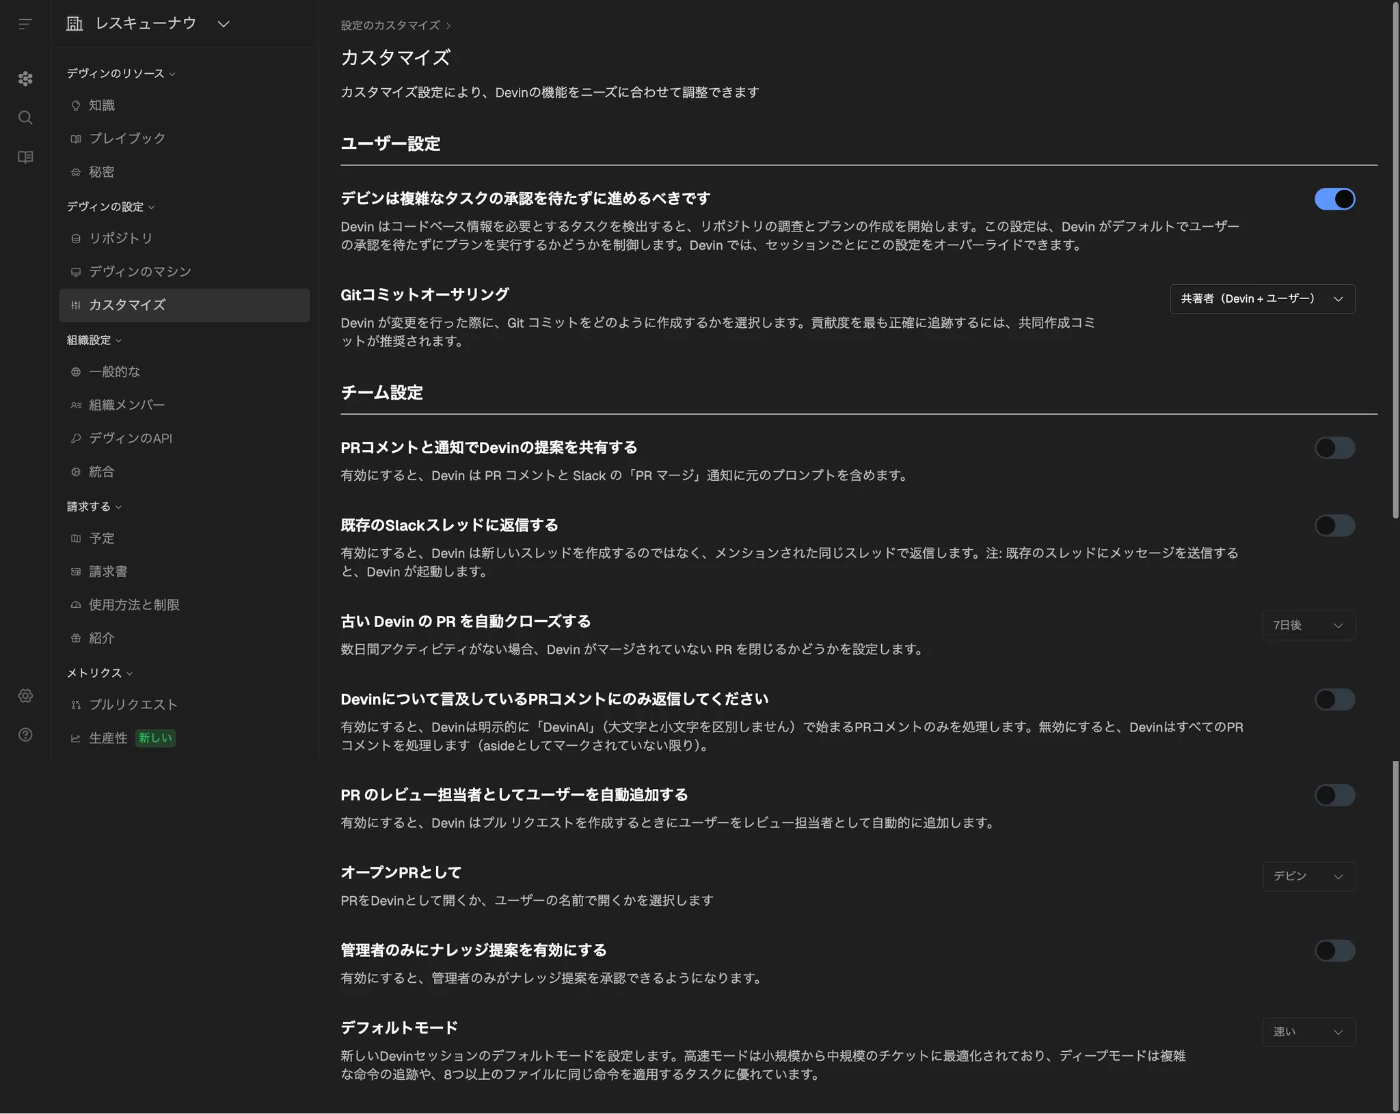The image size is (1400, 1114).
Task: Open the 速い default mode dropdown
Action: click(x=1309, y=1032)
